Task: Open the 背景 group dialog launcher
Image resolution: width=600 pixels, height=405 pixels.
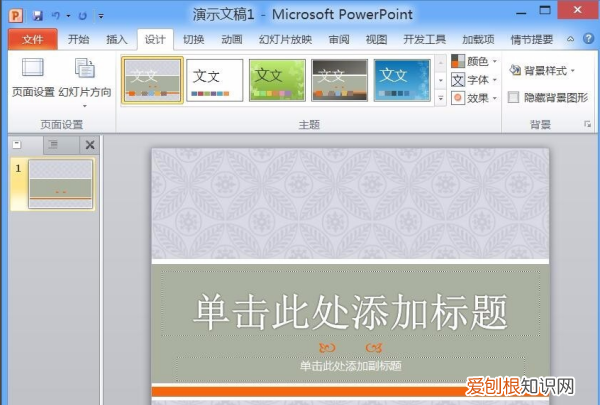Action: click(587, 124)
